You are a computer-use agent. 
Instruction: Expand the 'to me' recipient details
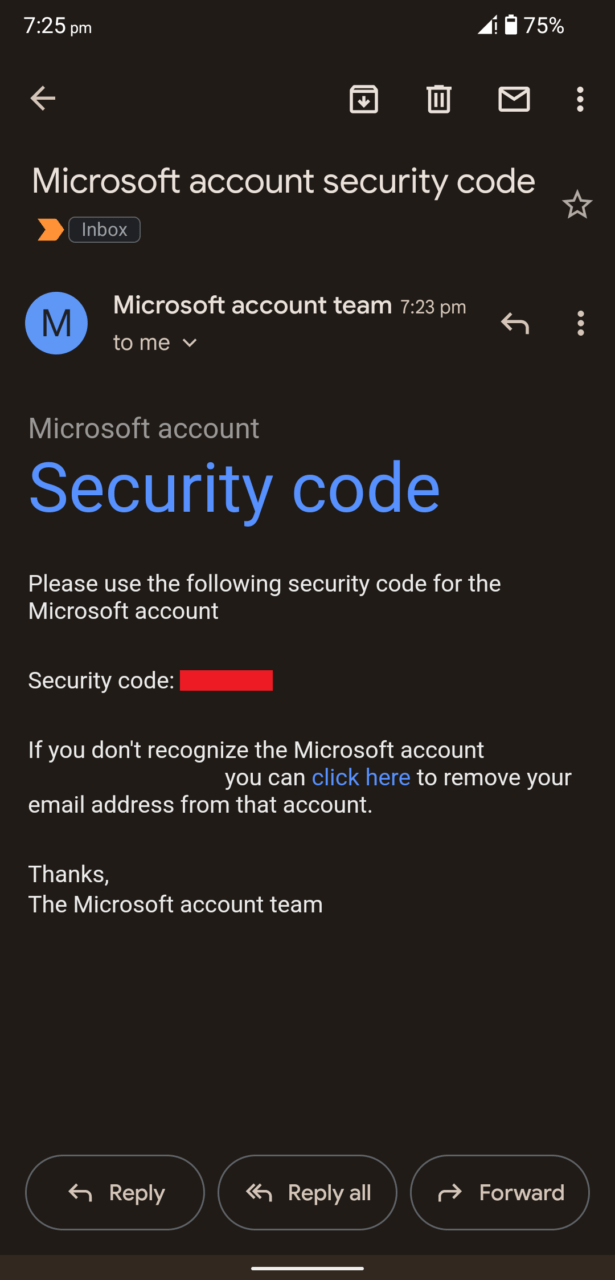pos(141,342)
